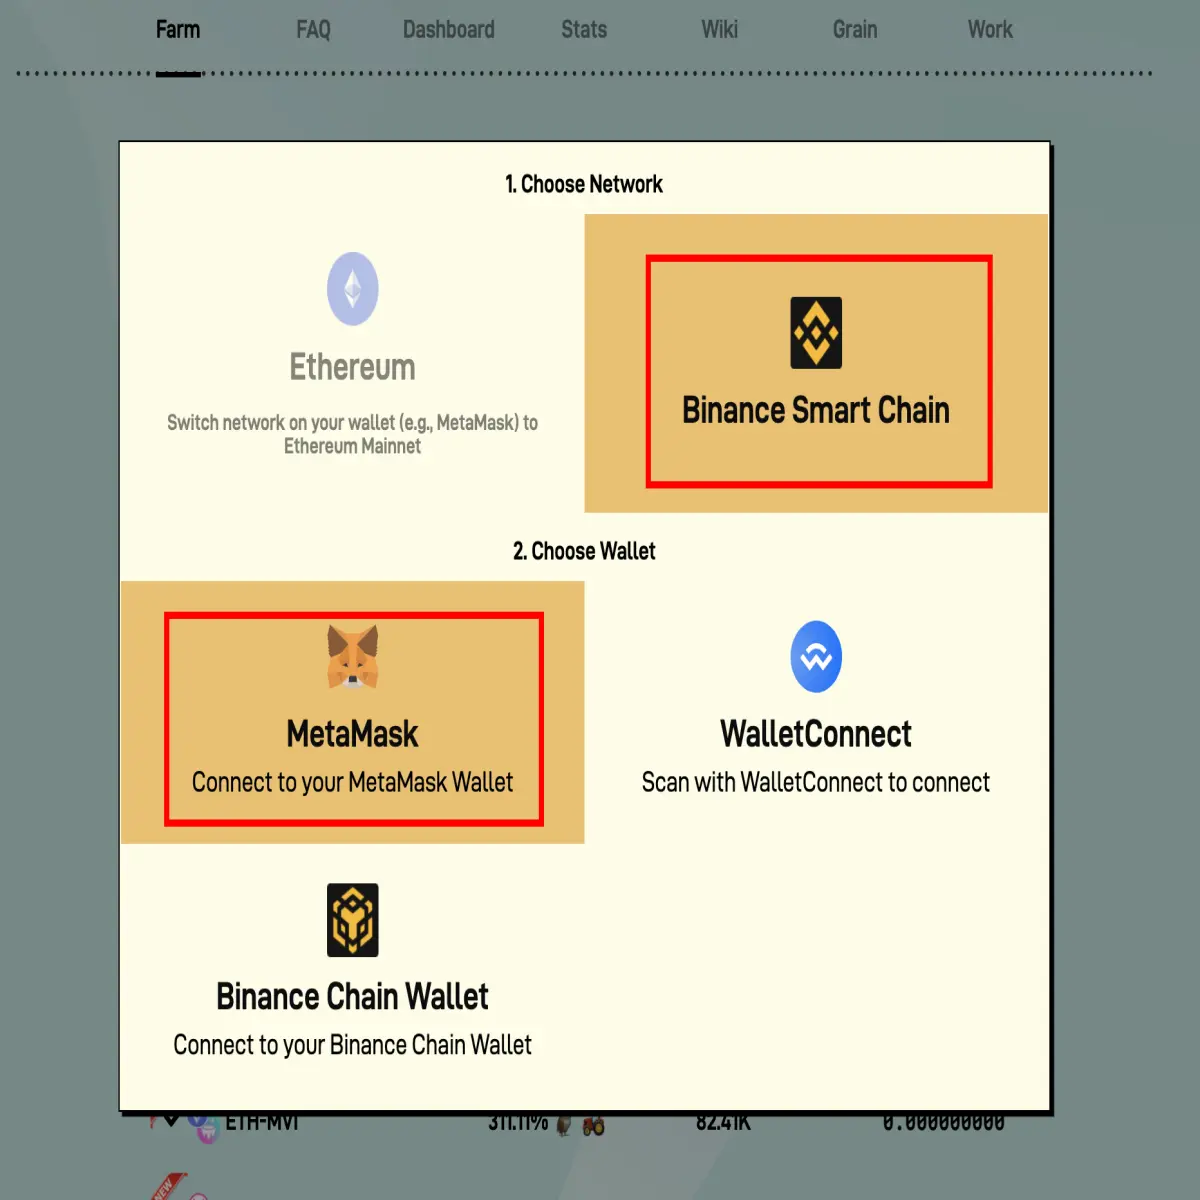Click the ETH-MVI pool row label

[x=262, y=1123]
